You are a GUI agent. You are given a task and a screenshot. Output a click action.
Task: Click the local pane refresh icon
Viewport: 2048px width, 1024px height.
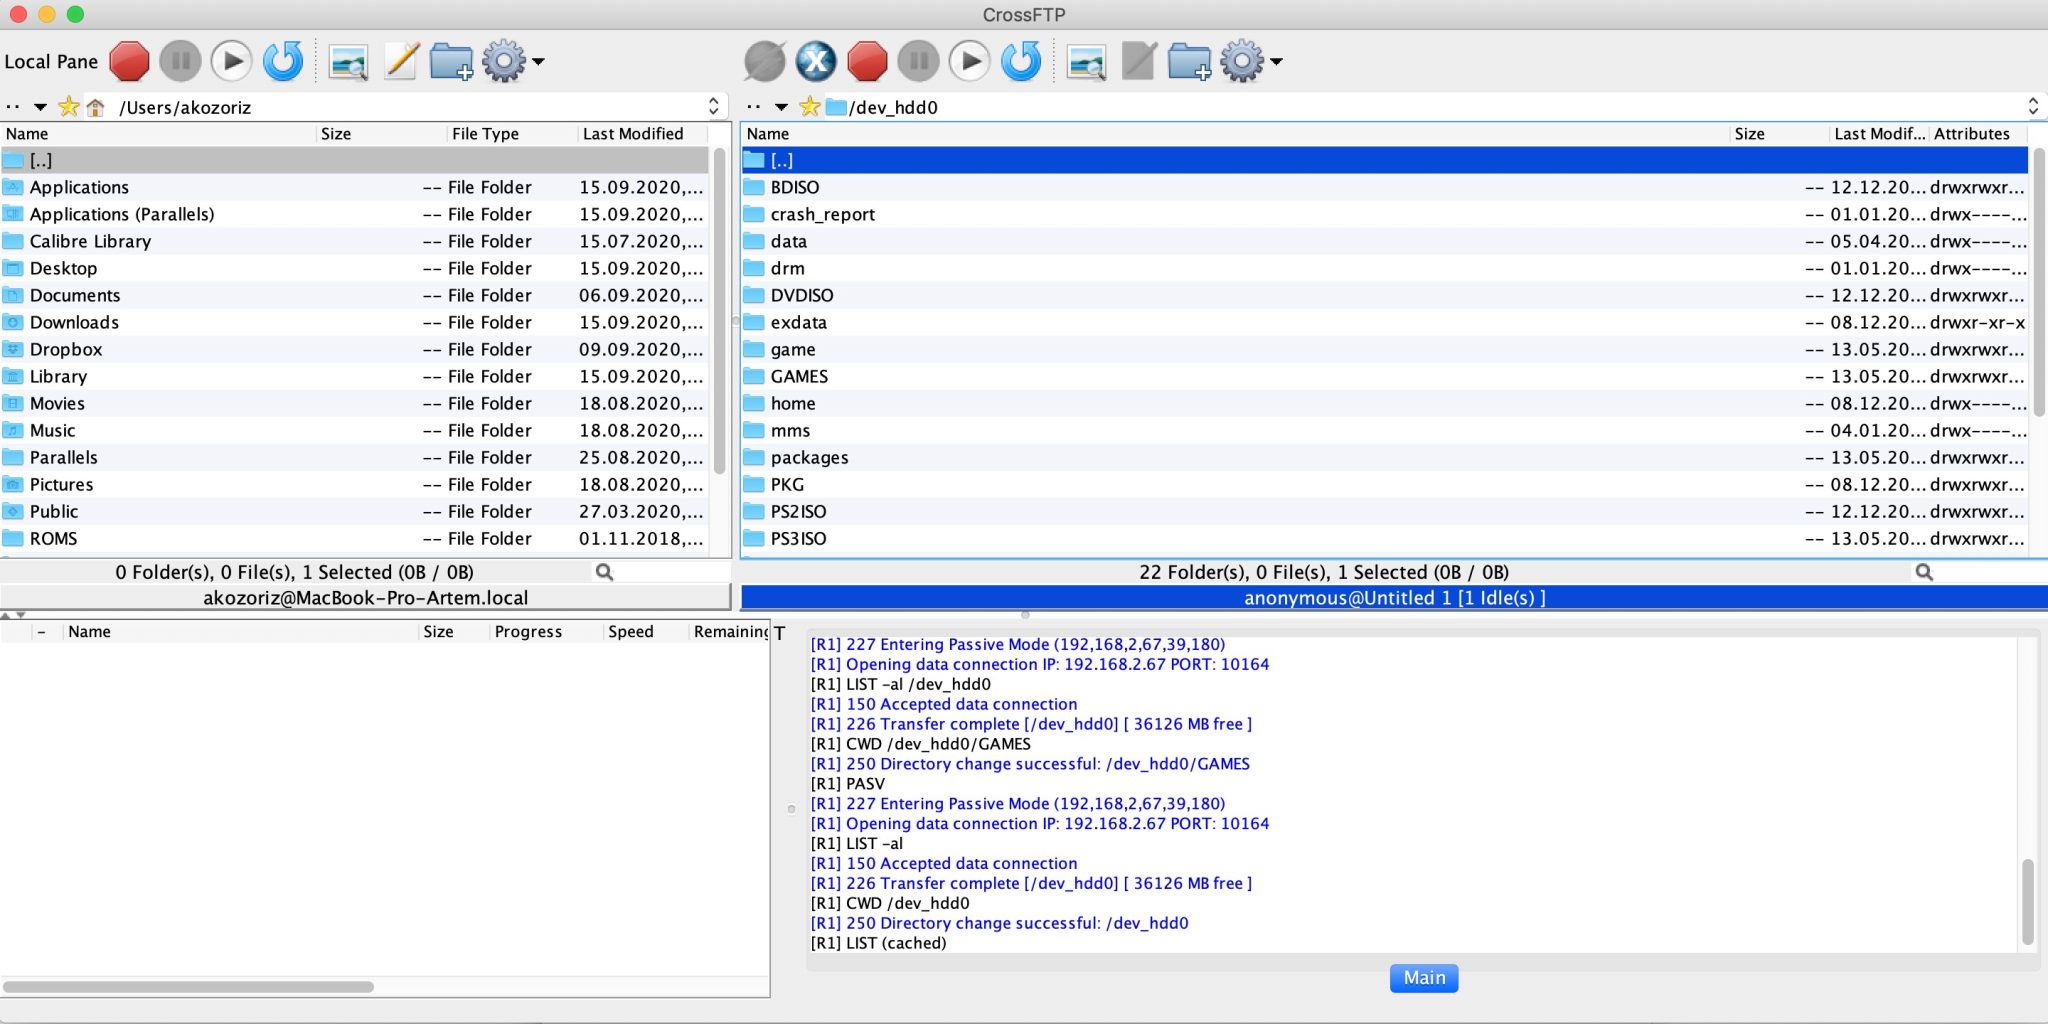click(x=283, y=62)
